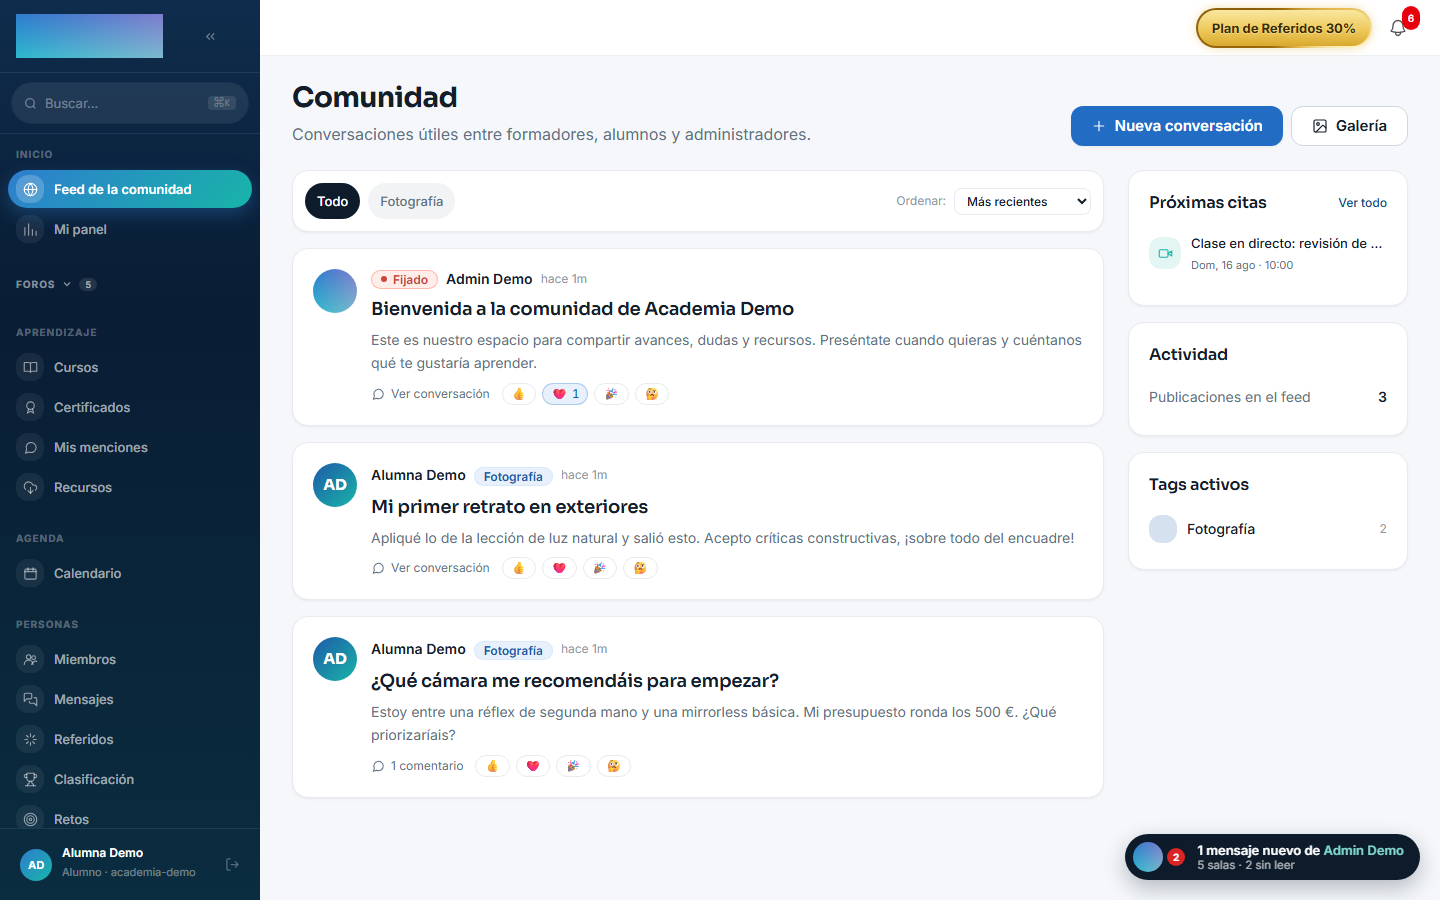
Task: Click the Buscar search field
Action: [x=130, y=103]
